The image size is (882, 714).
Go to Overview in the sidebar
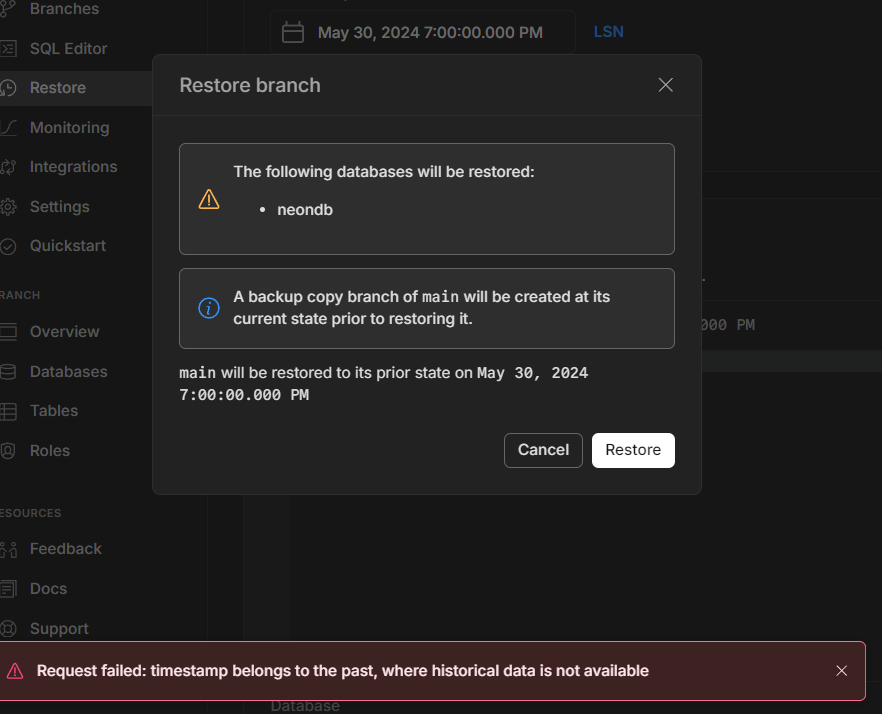point(64,332)
